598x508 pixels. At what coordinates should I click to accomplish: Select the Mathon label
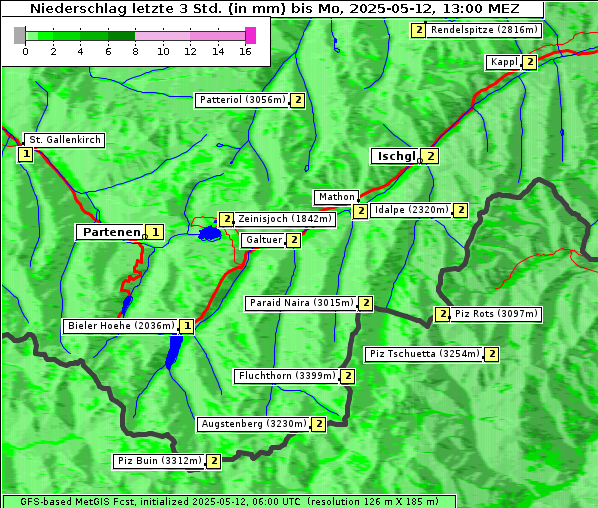tap(336, 197)
